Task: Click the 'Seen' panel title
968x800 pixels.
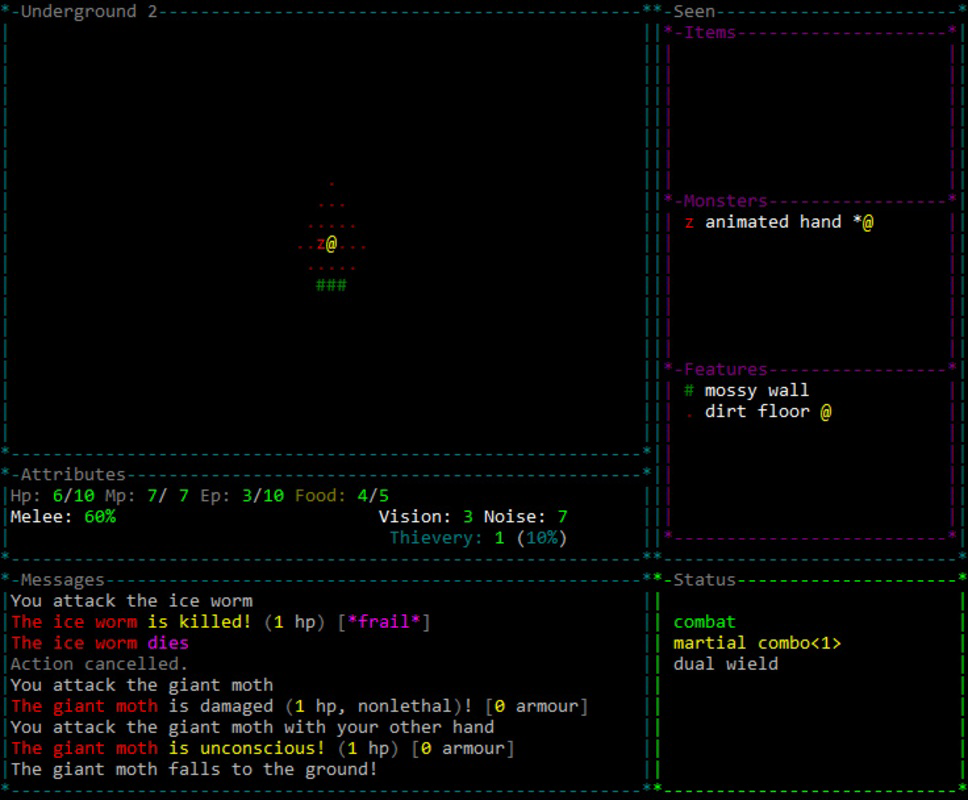Action: tap(694, 12)
